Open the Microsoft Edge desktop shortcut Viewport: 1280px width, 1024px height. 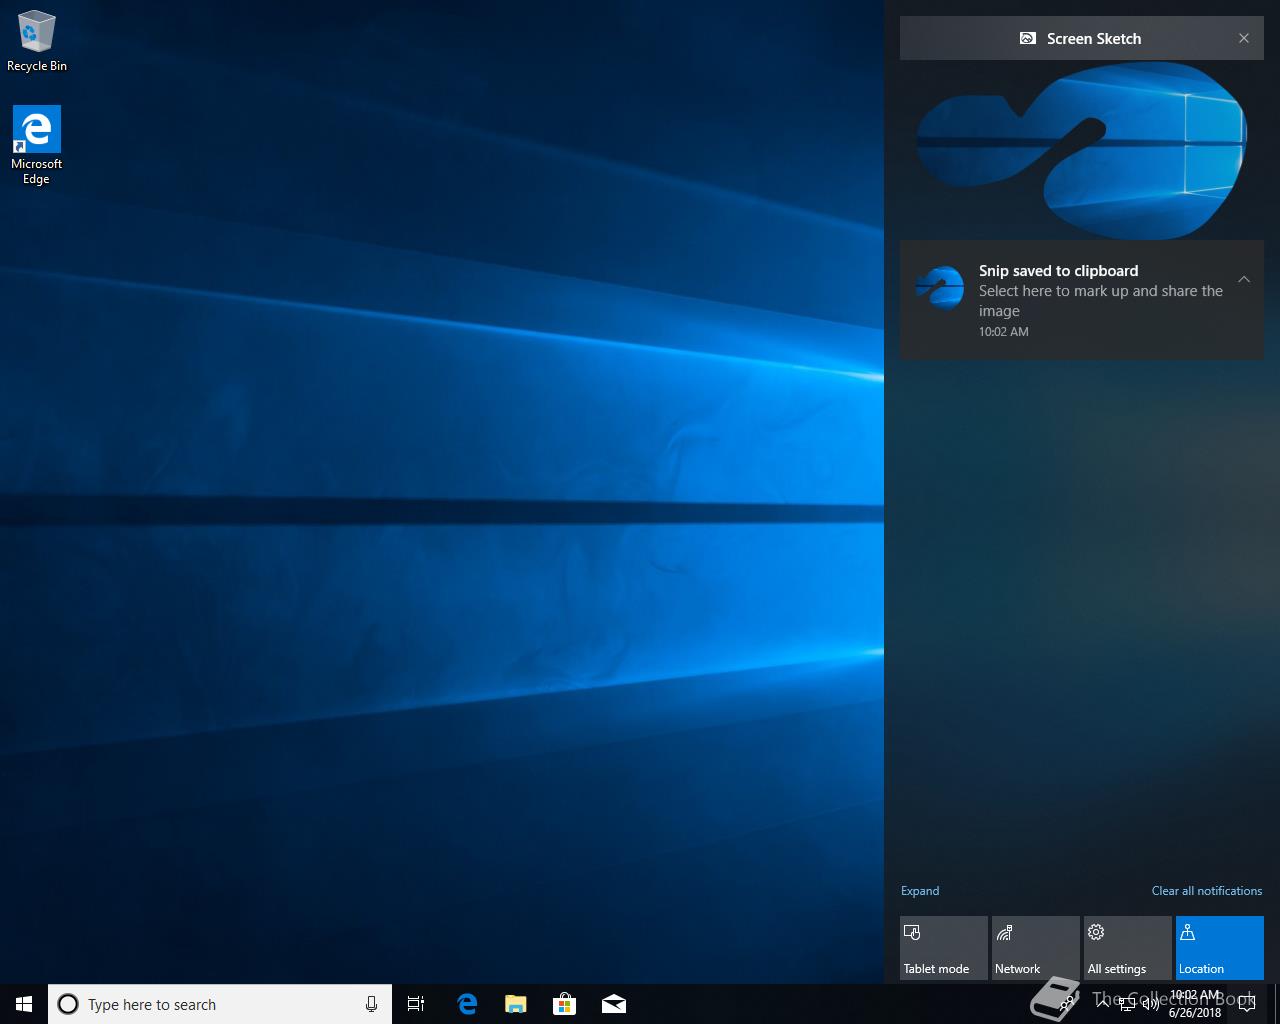(x=37, y=145)
